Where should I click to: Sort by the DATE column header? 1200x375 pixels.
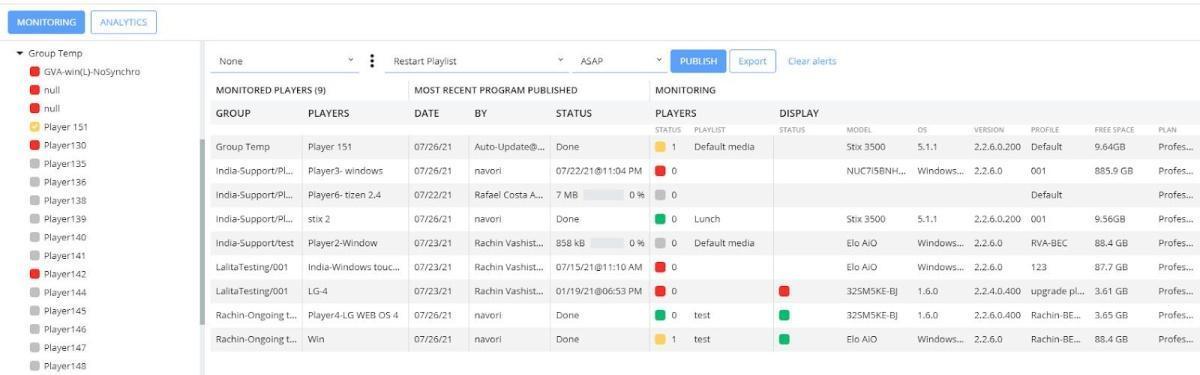tap(426, 113)
